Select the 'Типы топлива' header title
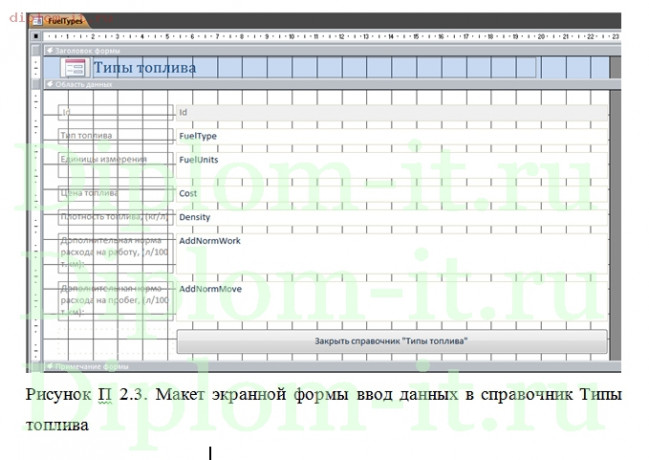The height and width of the screenshot is (460, 649). tap(144, 67)
